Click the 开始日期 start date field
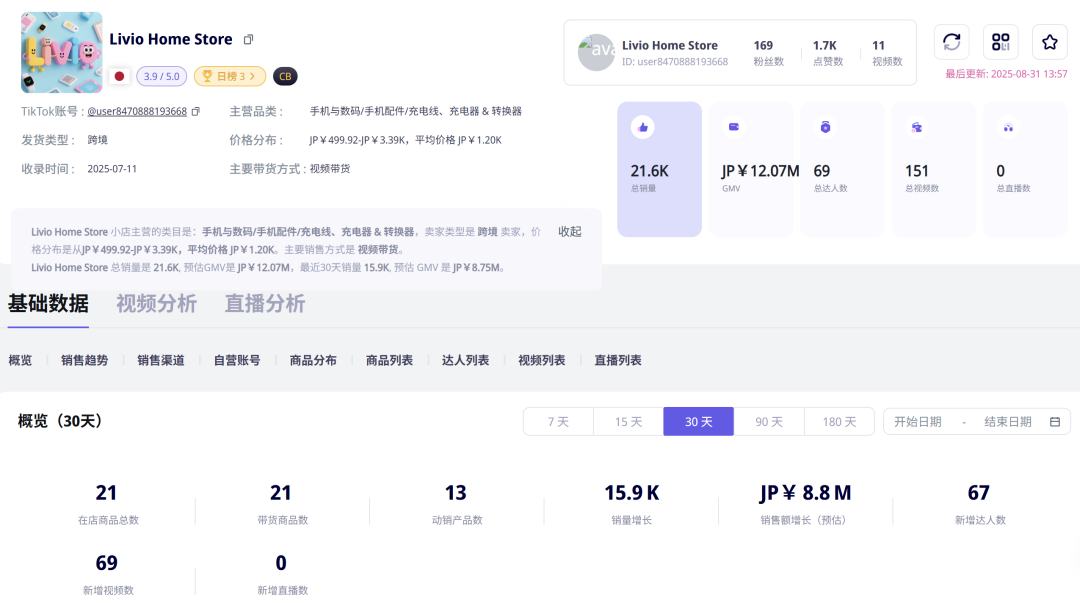Screen dimensions: 1080x606 coord(918,422)
